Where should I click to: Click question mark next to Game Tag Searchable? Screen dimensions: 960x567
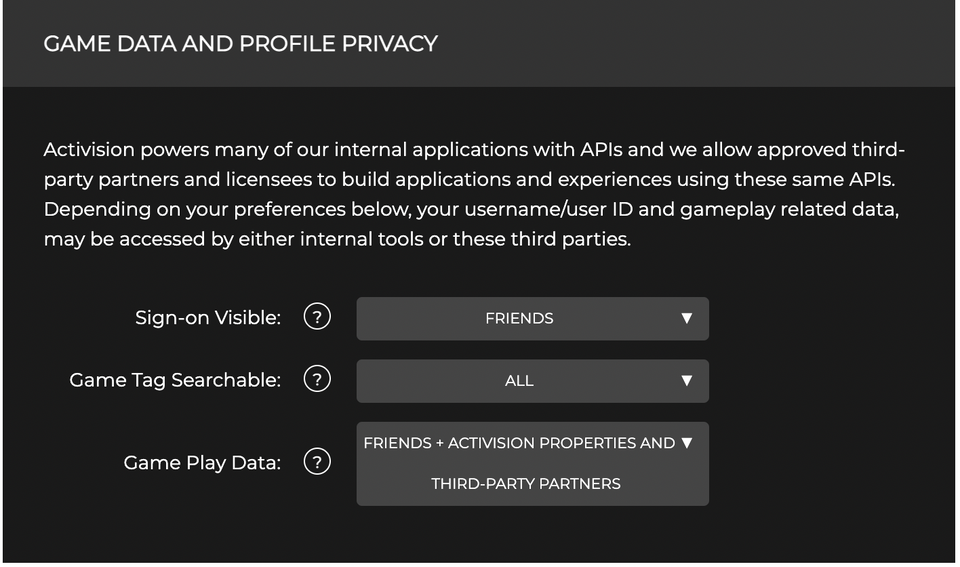pyautogui.click(x=317, y=379)
